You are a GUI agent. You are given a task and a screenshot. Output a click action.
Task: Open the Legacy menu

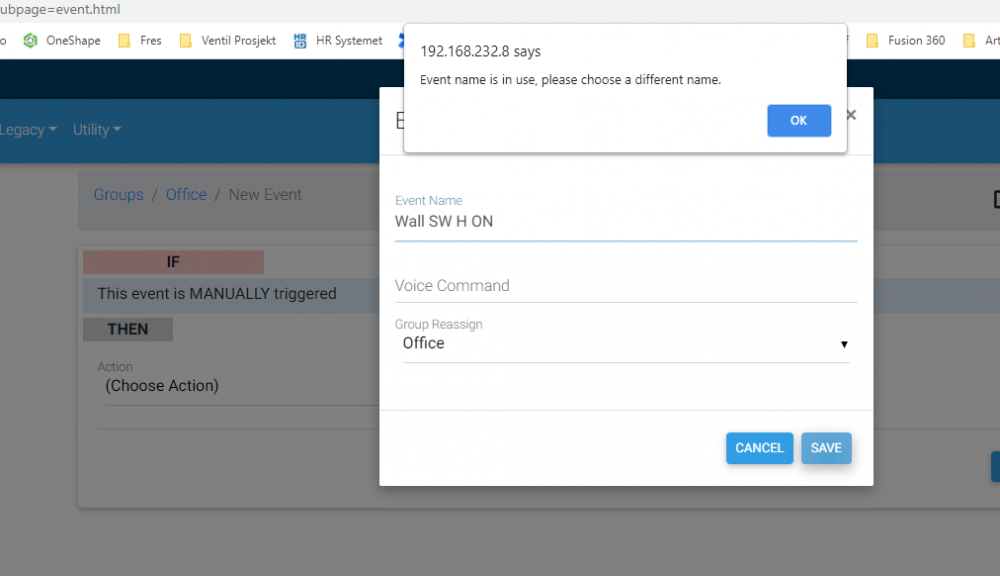click(x=27, y=130)
